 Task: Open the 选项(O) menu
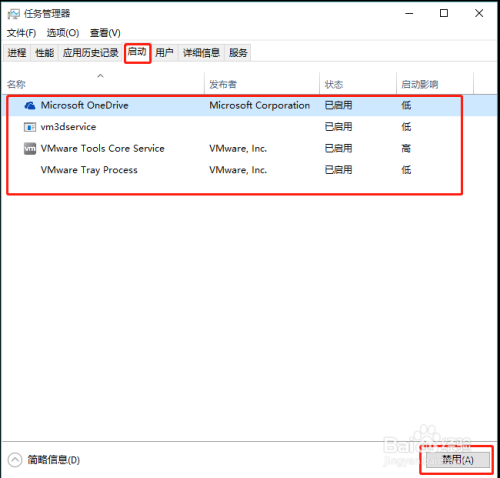coord(63,33)
